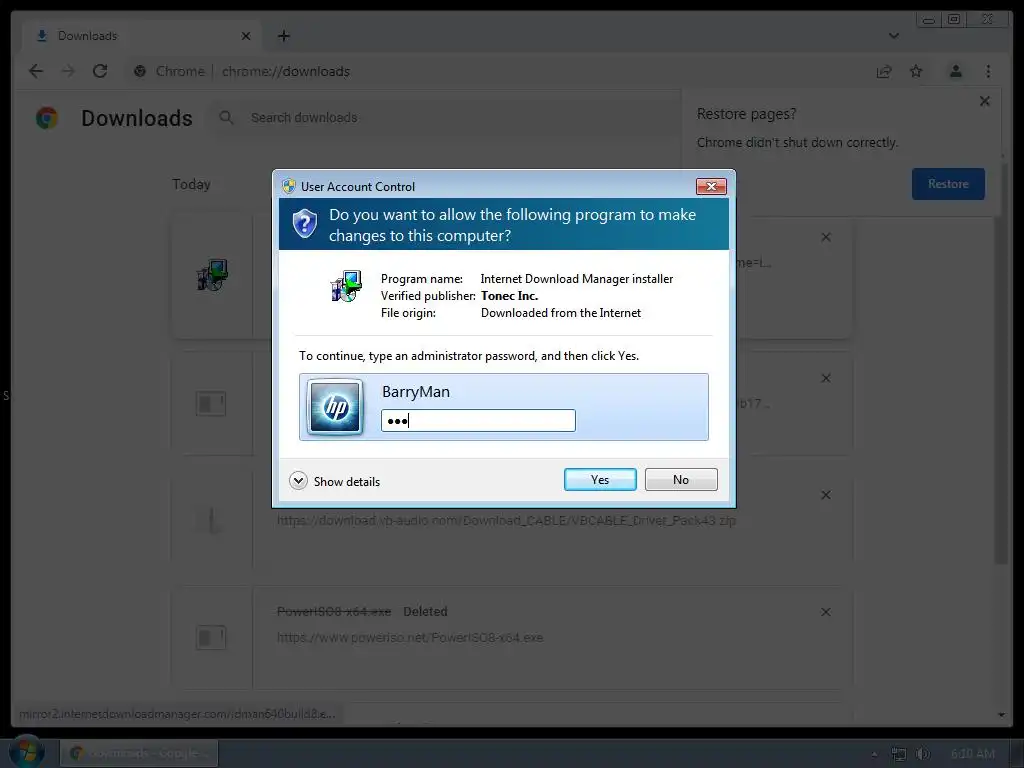Open VBCABLE_Driver_Pack43.zip download URL link
The image size is (1024, 768).
coord(506,520)
